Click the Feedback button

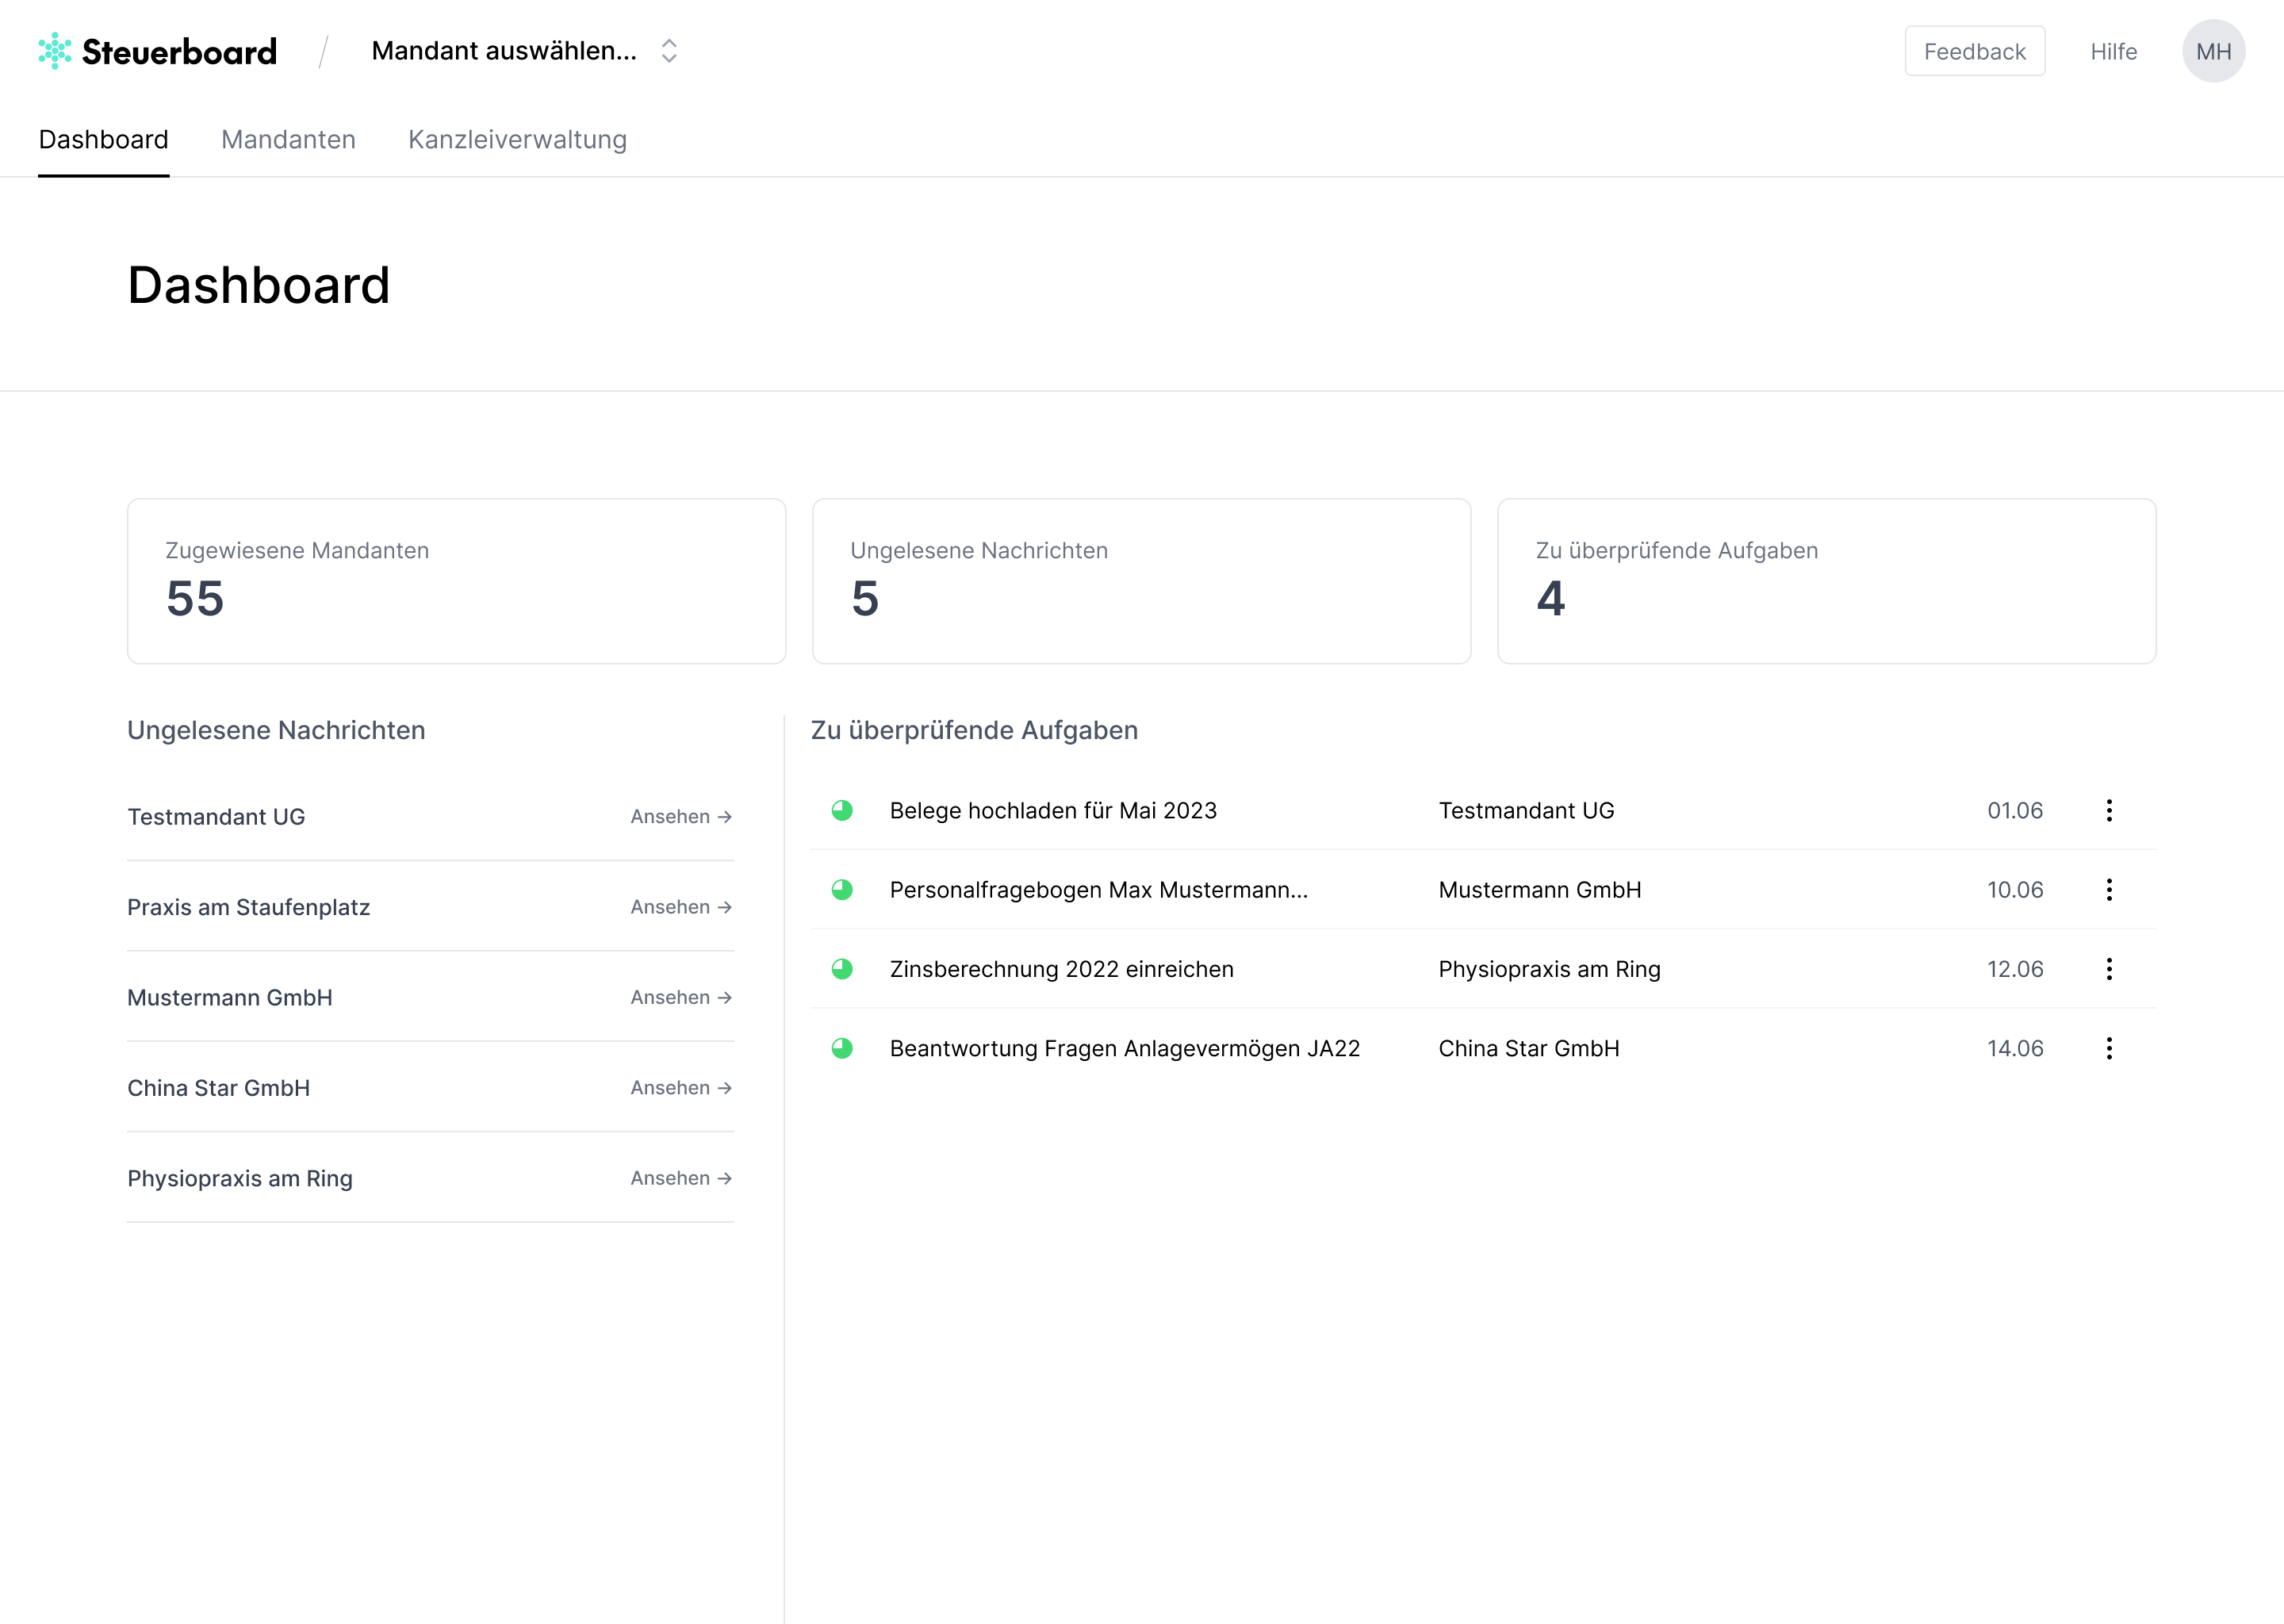pyautogui.click(x=1974, y=50)
